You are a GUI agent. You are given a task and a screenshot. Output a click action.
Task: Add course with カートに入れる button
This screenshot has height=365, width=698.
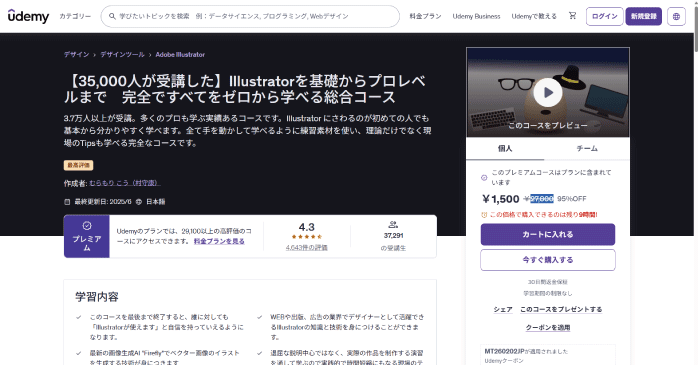[x=548, y=235]
